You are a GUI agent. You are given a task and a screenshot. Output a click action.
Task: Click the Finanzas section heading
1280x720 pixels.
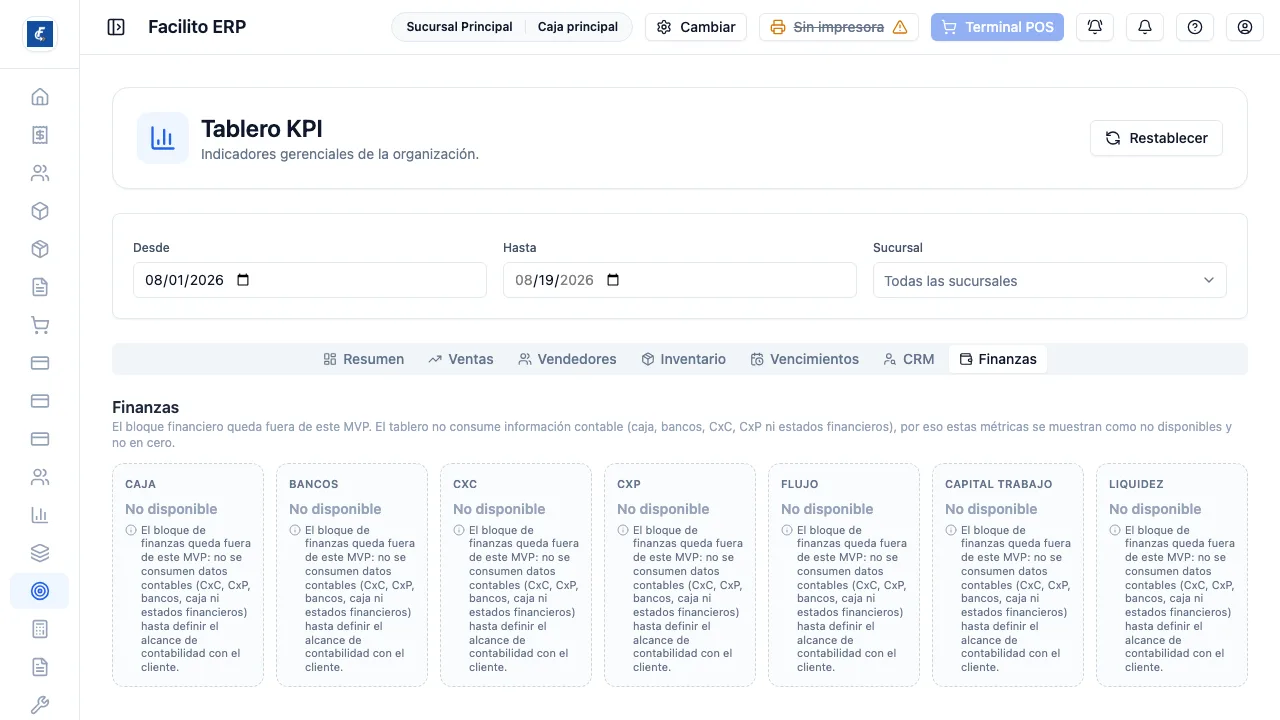[x=146, y=407]
